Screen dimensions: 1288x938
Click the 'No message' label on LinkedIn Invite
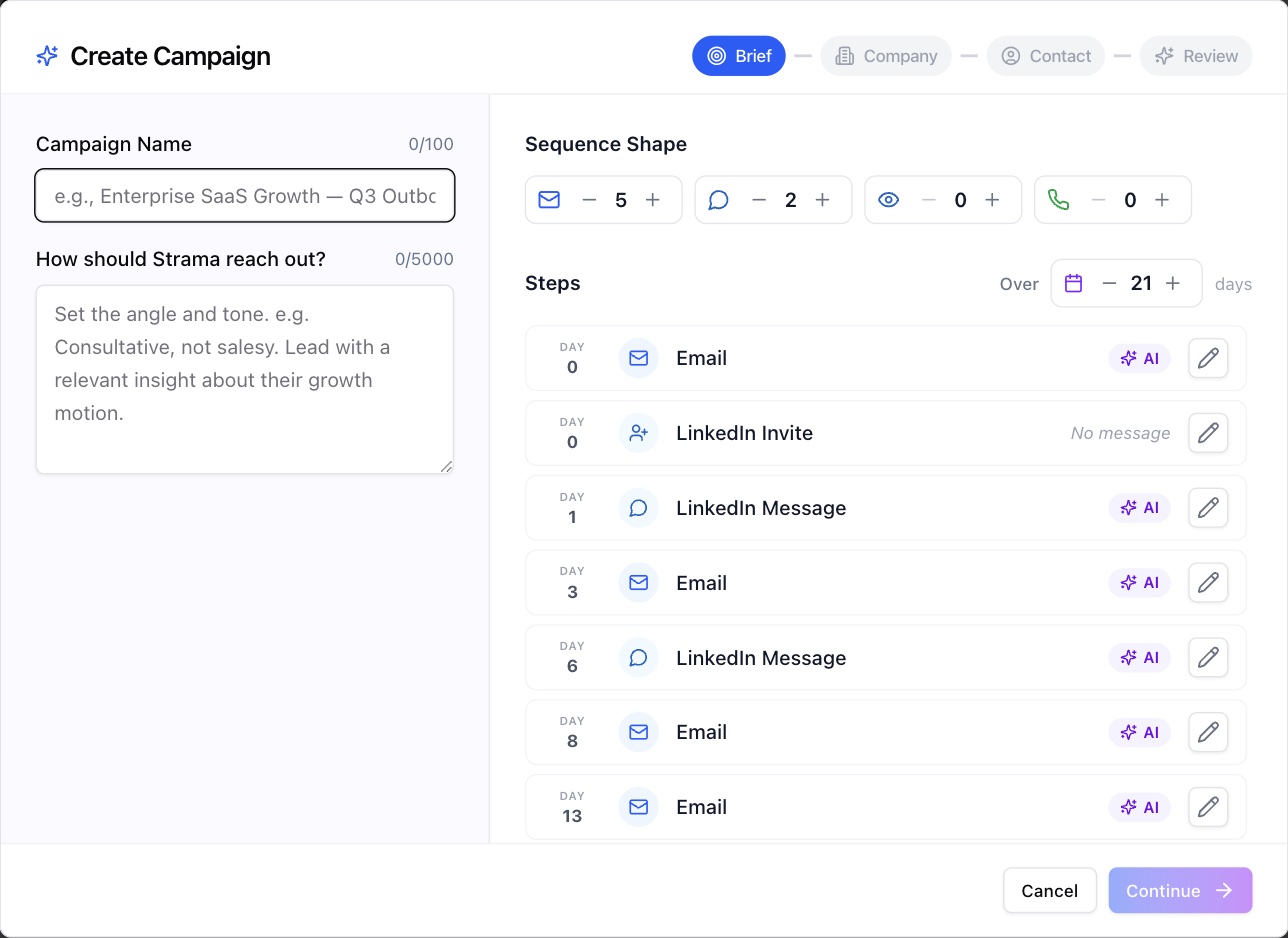coord(1120,433)
